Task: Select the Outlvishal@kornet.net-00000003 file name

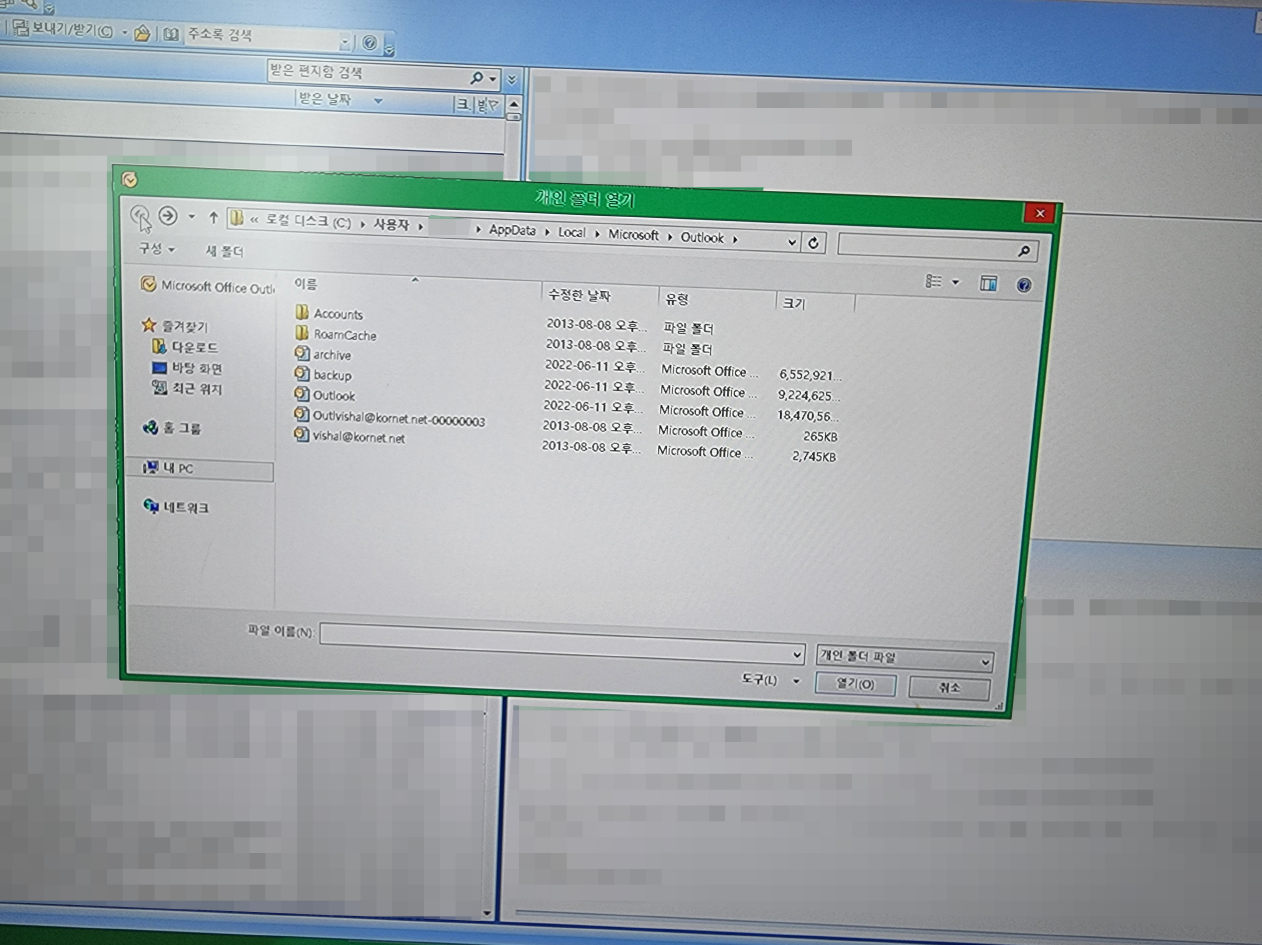Action: coord(398,420)
